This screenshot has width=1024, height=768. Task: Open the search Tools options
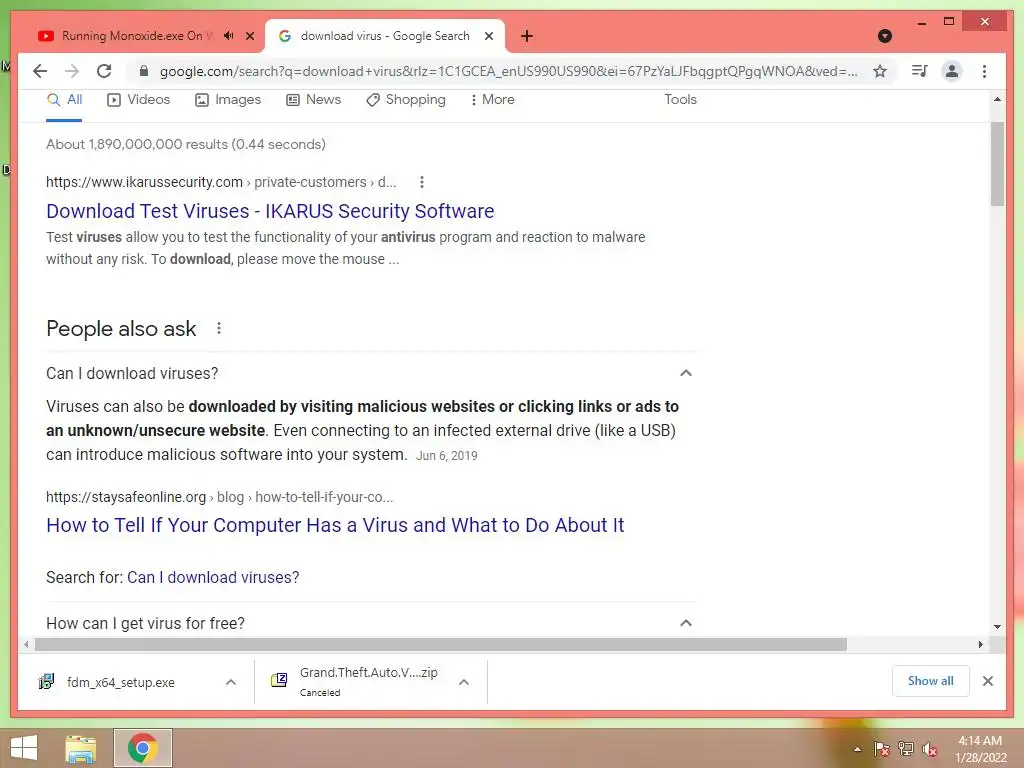[x=680, y=99]
